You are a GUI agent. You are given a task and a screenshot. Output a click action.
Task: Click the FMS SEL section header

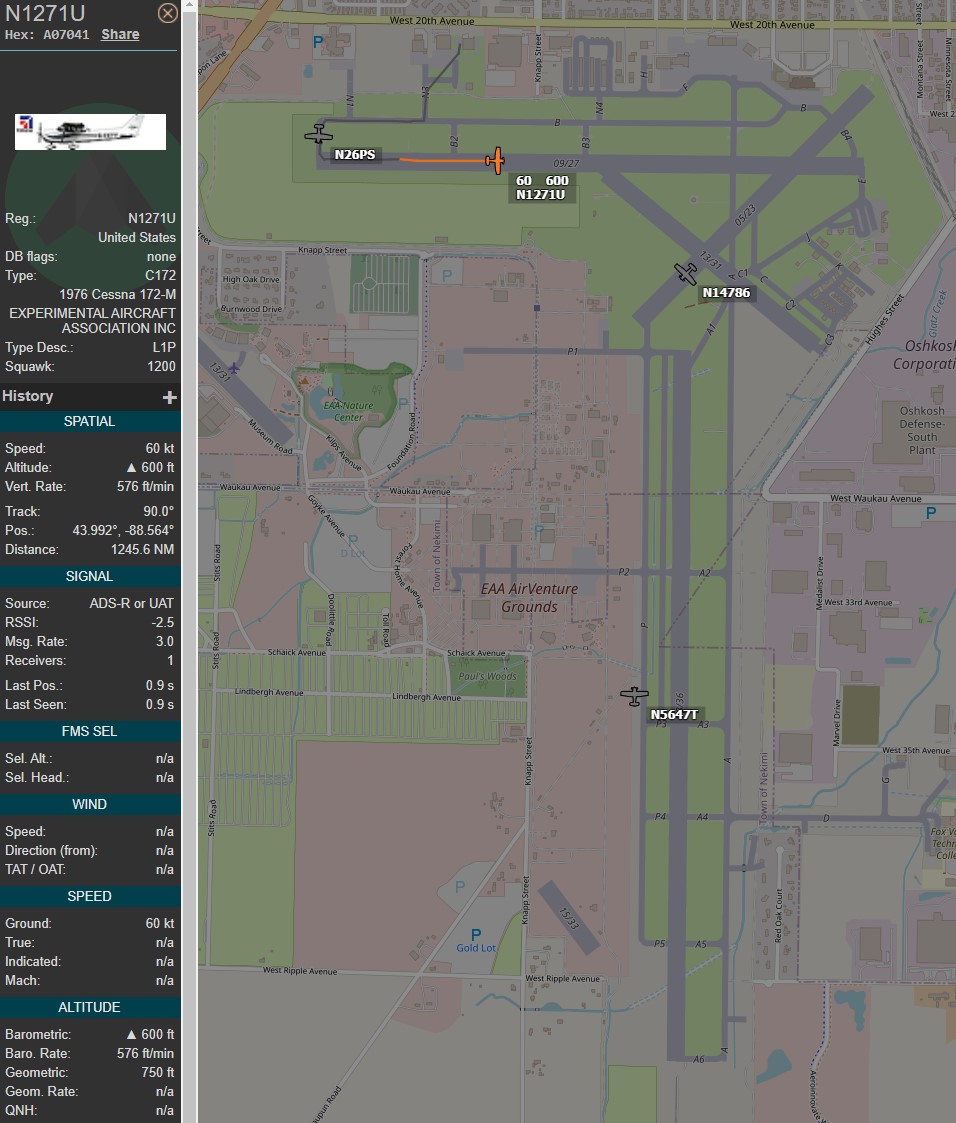[x=90, y=731]
